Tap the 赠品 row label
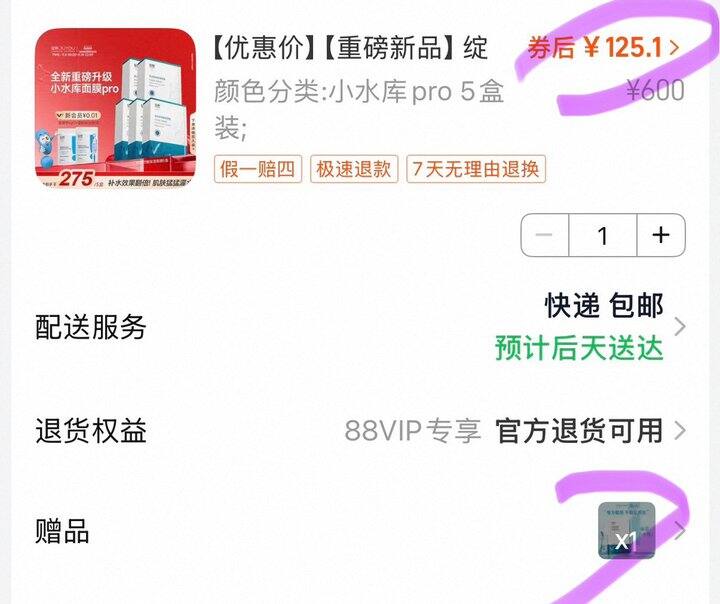 (62, 531)
